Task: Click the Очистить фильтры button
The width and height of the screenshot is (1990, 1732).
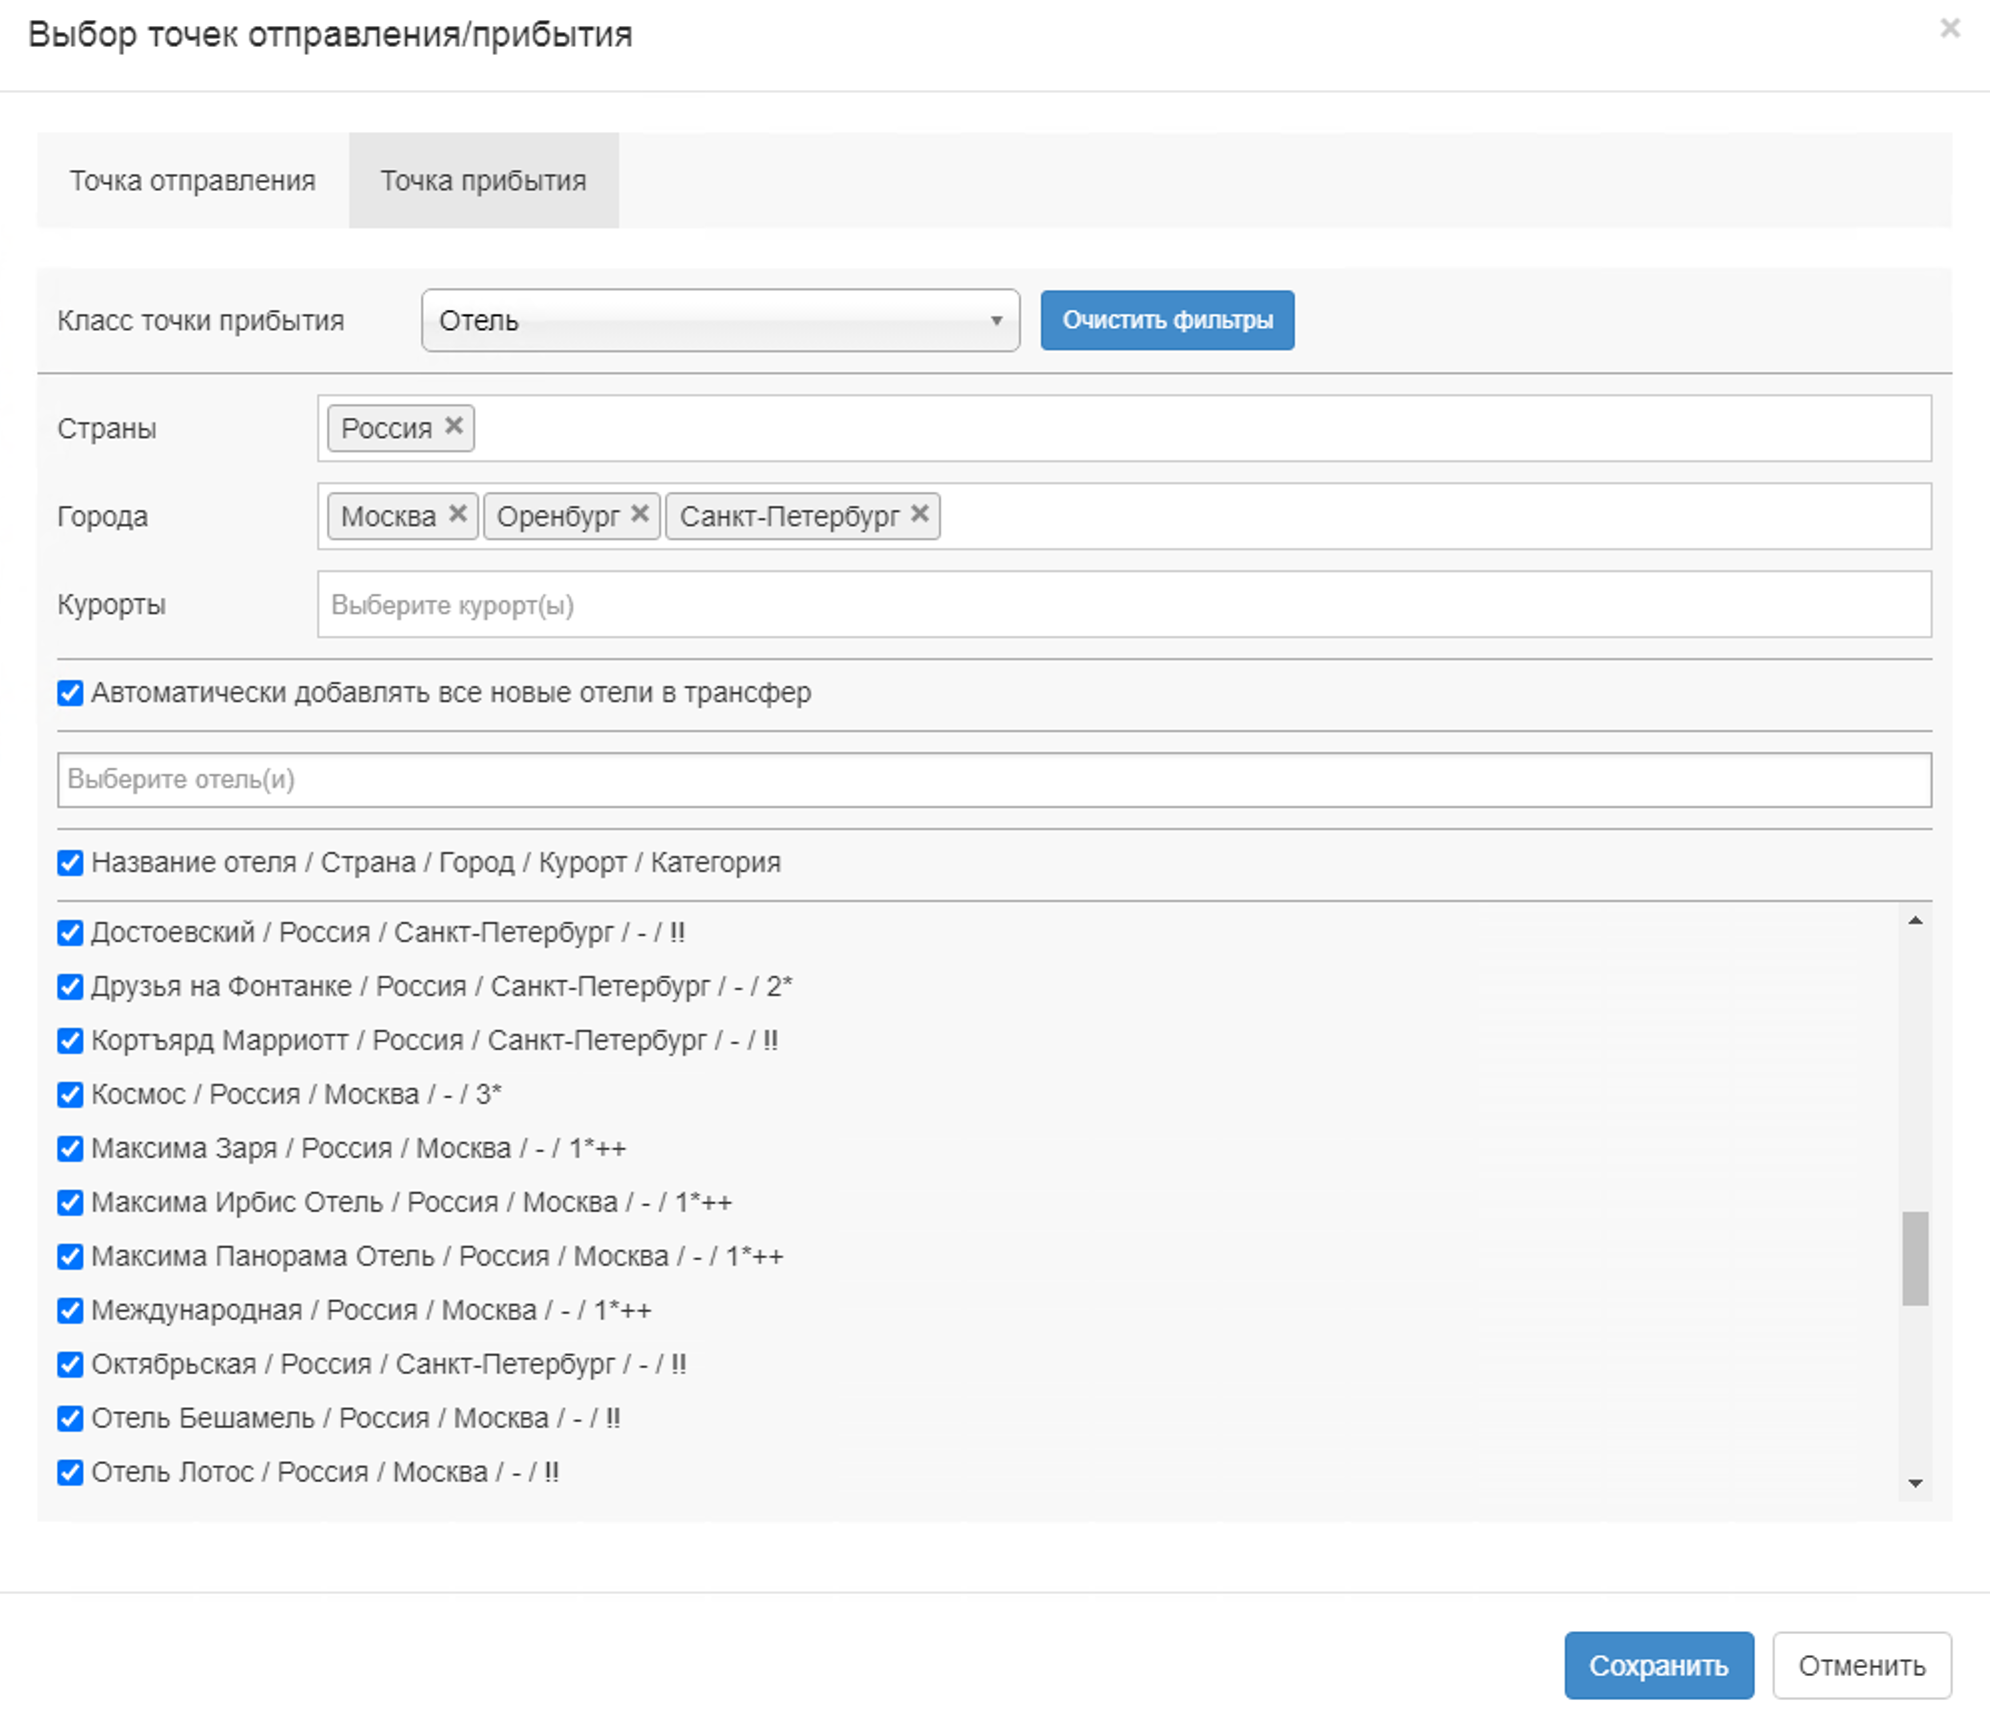Action: click(x=1166, y=321)
